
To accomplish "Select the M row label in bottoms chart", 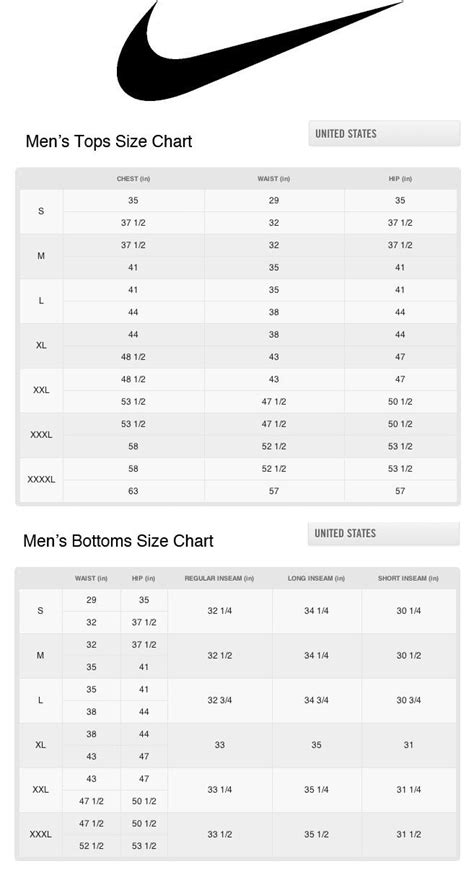I will pos(41,656).
